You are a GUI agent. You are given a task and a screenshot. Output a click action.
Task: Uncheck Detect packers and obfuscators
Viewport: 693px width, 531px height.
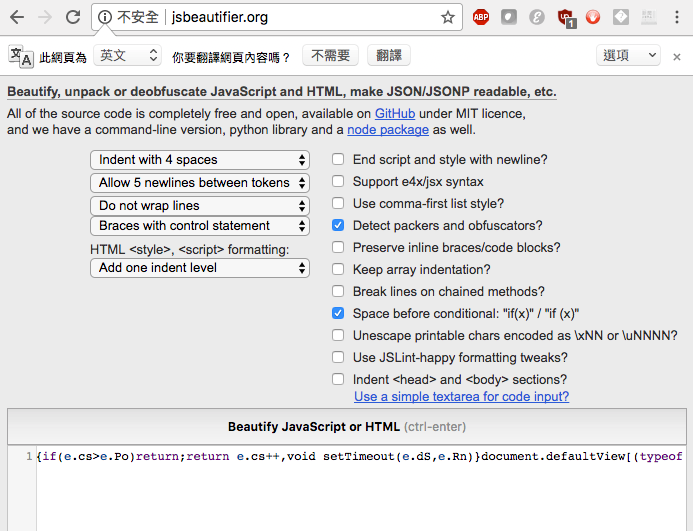point(338,225)
